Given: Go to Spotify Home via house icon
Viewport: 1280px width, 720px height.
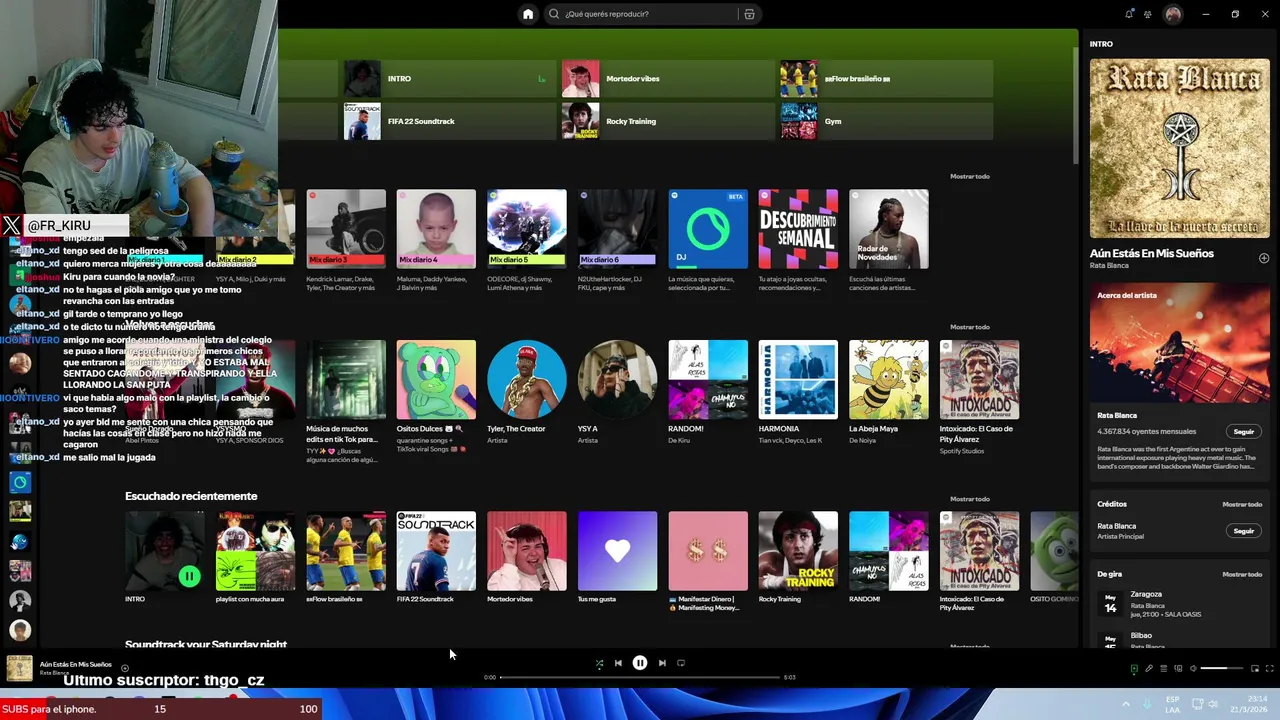Looking at the screenshot, I should (x=528, y=14).
